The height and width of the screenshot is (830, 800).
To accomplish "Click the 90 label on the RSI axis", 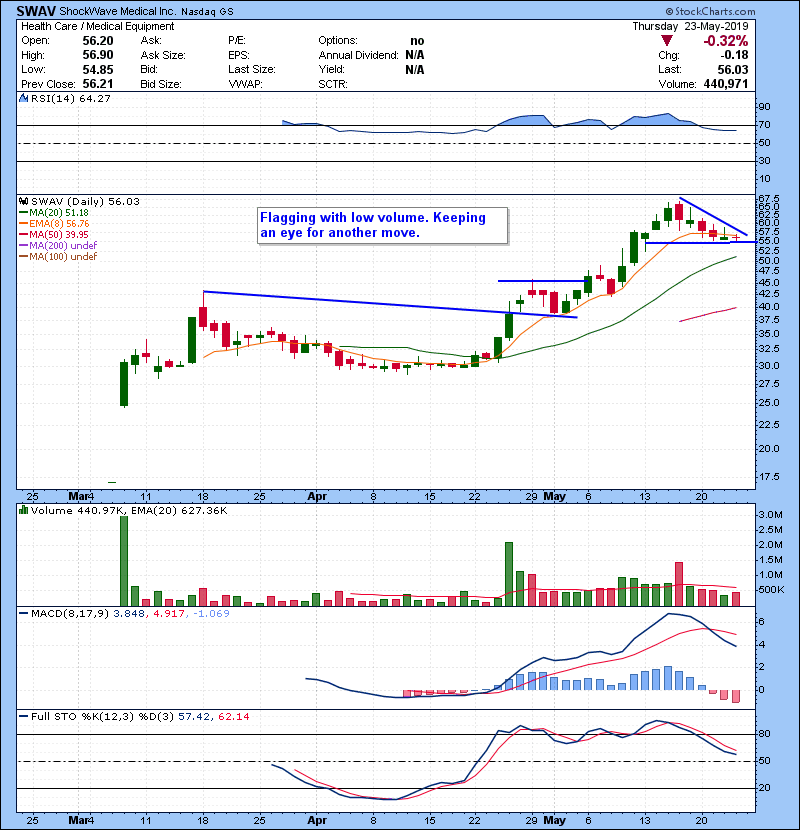I will tap(765, 107).
